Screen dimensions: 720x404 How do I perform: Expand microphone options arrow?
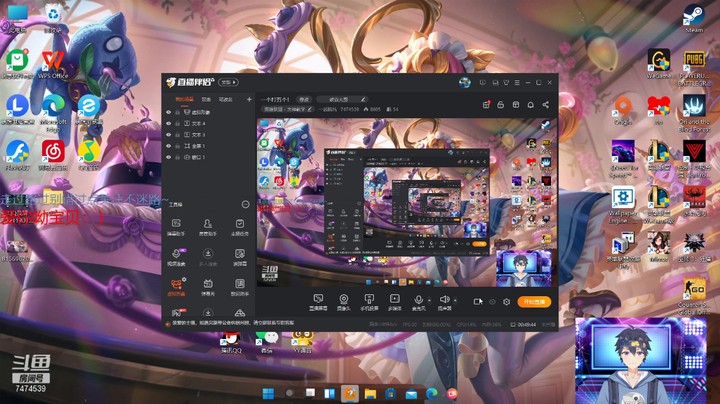pyautogui.click(x=429, y=301)
